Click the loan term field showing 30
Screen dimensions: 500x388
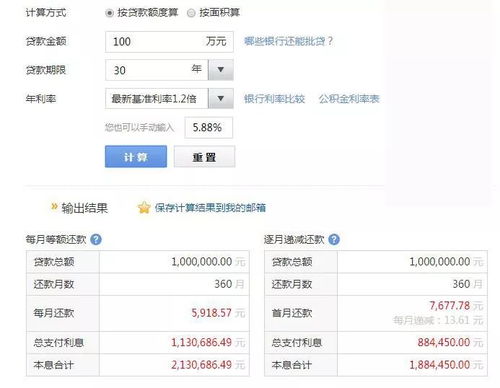(x=157, y=70)
